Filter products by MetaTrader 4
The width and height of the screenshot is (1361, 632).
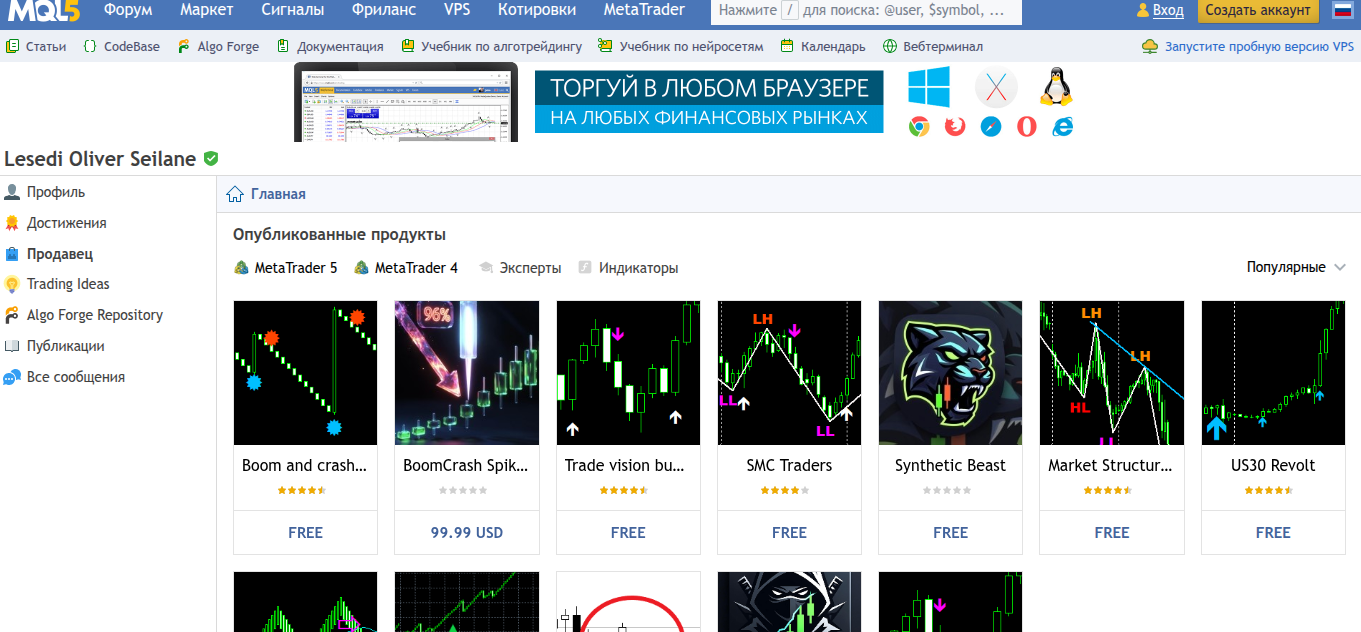pyautogui.click(x=406, y=268)
